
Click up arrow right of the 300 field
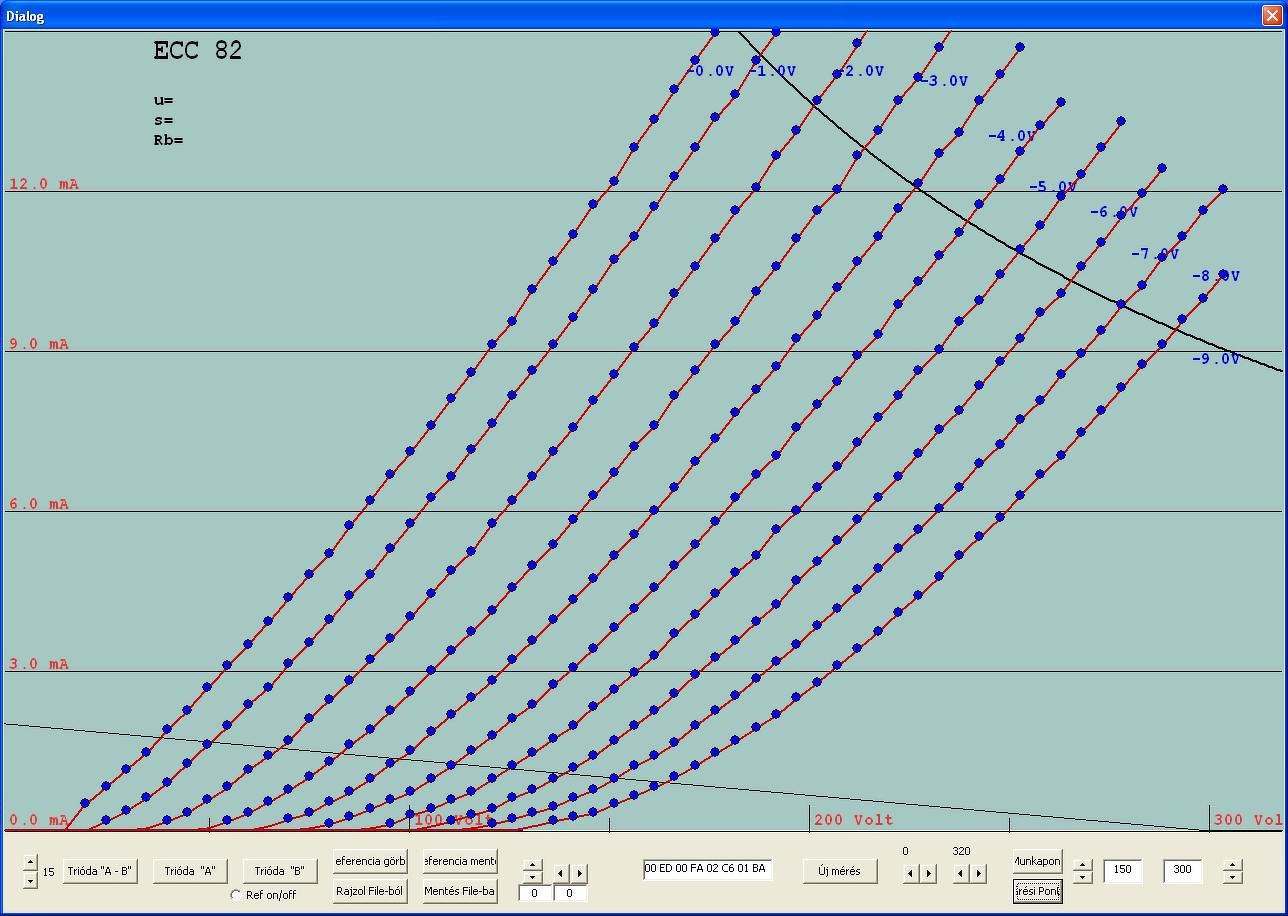pyautogui.click(x=1232, y=865)
